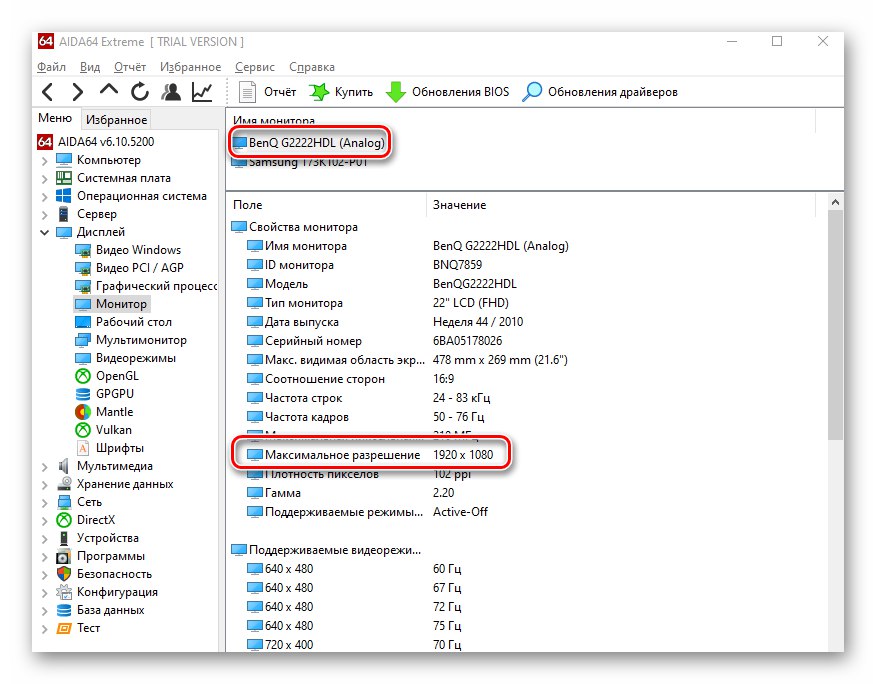Expand the Сеть category in the sidebar
Screen dimensions: 876x684
44,501
